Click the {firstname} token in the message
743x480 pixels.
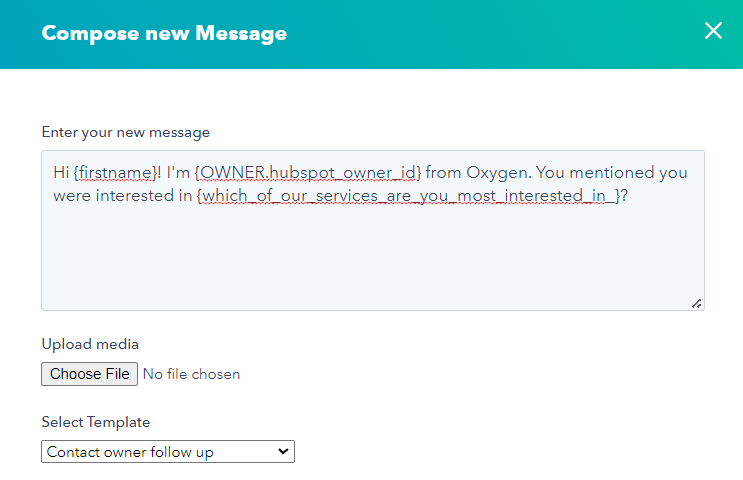coord(114,172)
